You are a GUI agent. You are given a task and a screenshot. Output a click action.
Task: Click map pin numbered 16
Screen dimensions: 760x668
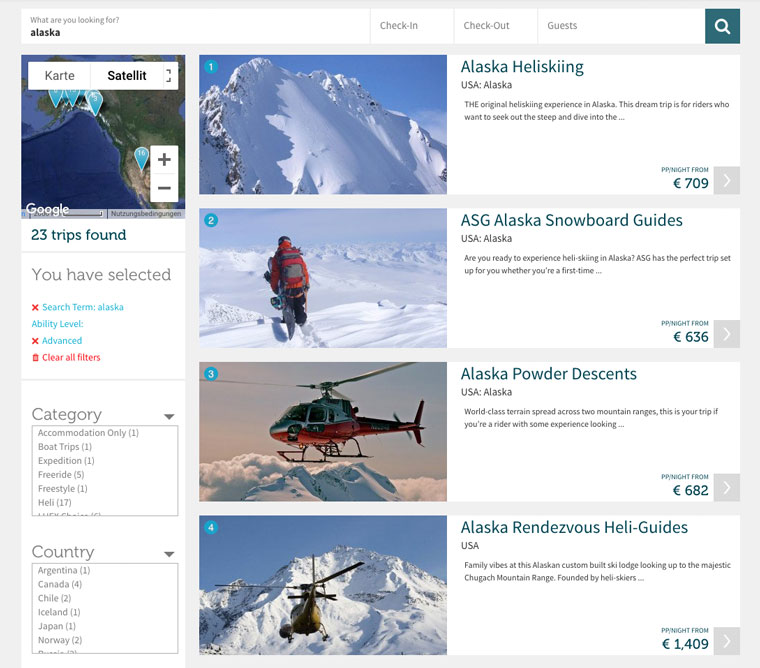point(141,158)
